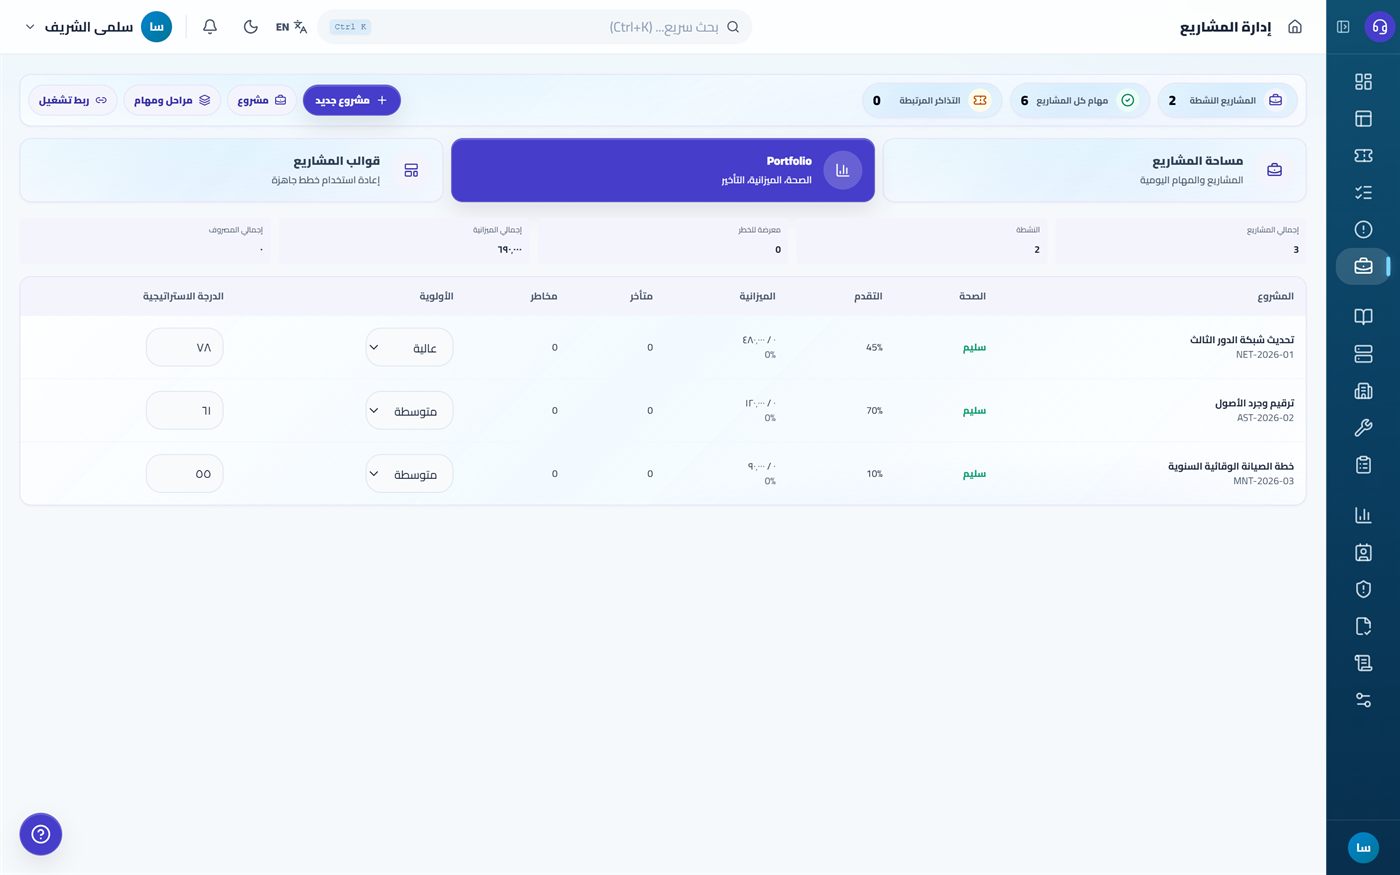Open the help question mark button
This screenshot has height=875, width=1400.
pos(41,834)
